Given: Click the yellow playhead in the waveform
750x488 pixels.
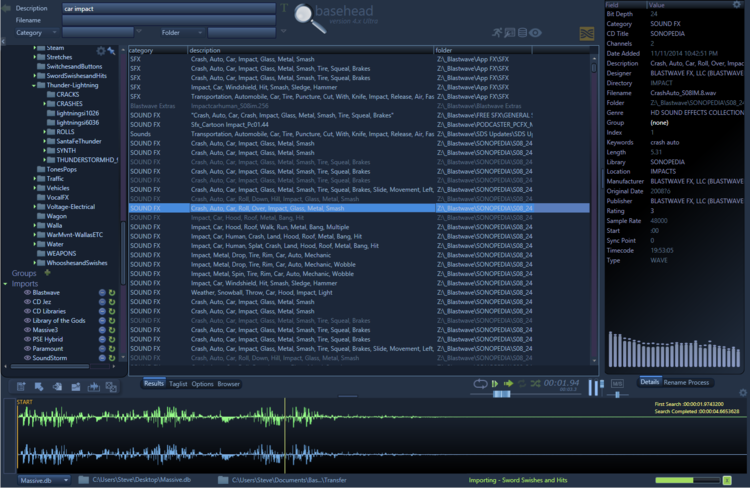Looking at the screenshot, I should pos(285,435).
